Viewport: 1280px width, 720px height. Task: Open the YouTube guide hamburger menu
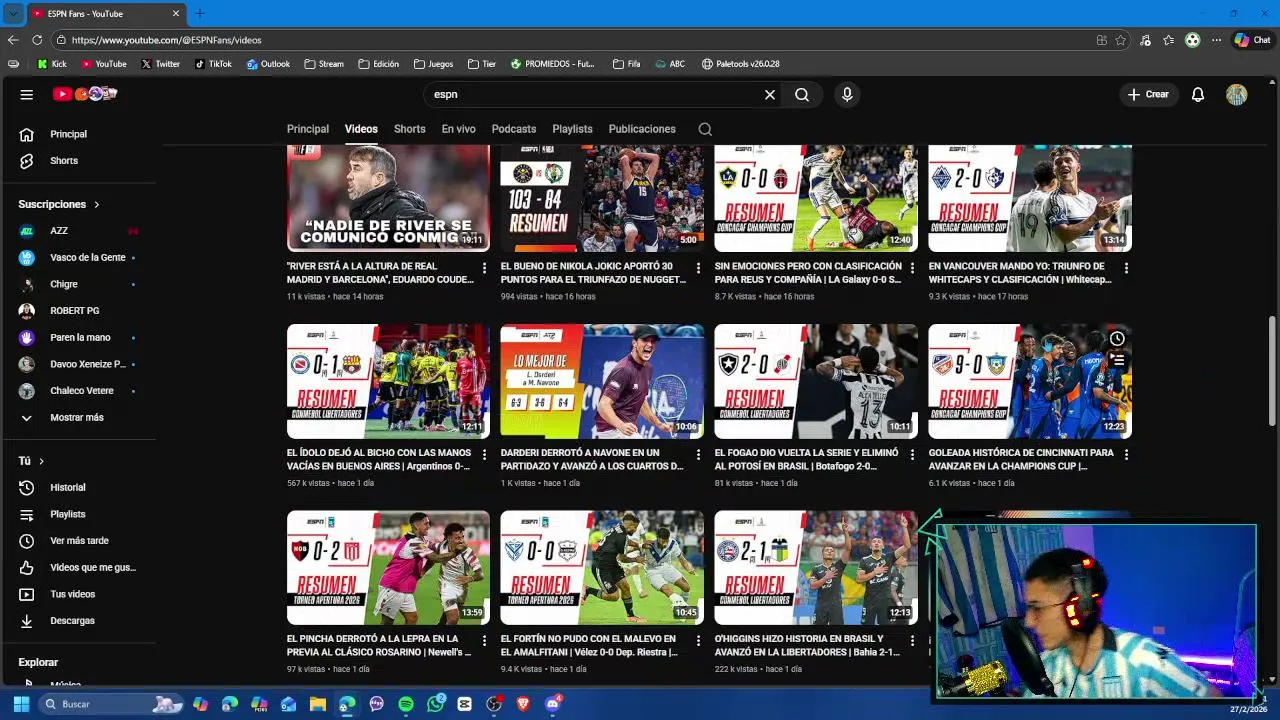click(x=27, y=94)
